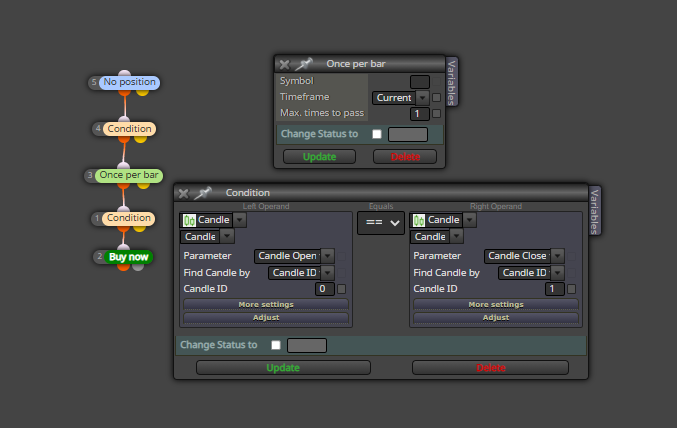Image resolution: width=677 pixels, height=428 pixels.
Task: Toggle the Timeframe variable checkbox
Action: click(x=437, y=98)
